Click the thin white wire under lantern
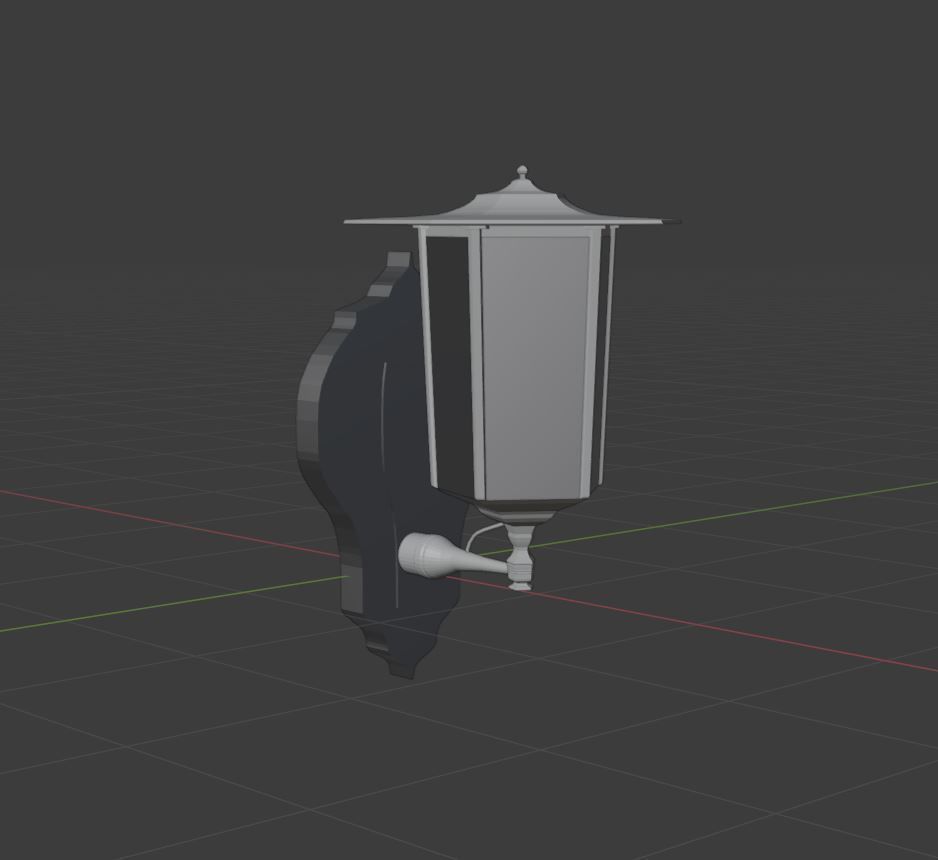This screenshot has width=938, height=860. click(x=483, y=536)
